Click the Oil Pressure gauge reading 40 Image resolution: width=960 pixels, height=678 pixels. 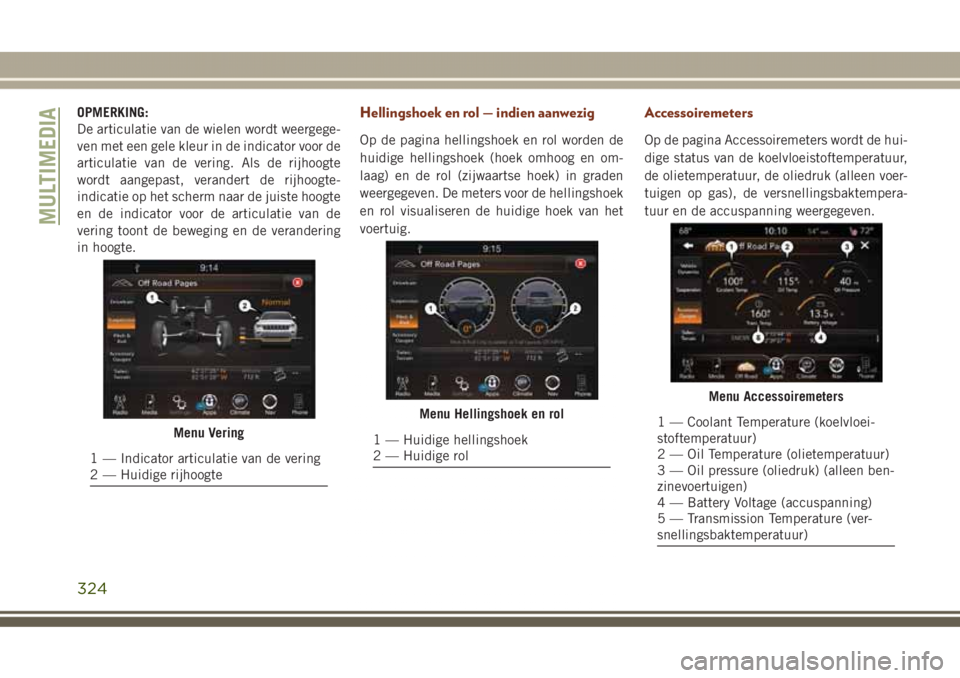[x=845, y=277]
